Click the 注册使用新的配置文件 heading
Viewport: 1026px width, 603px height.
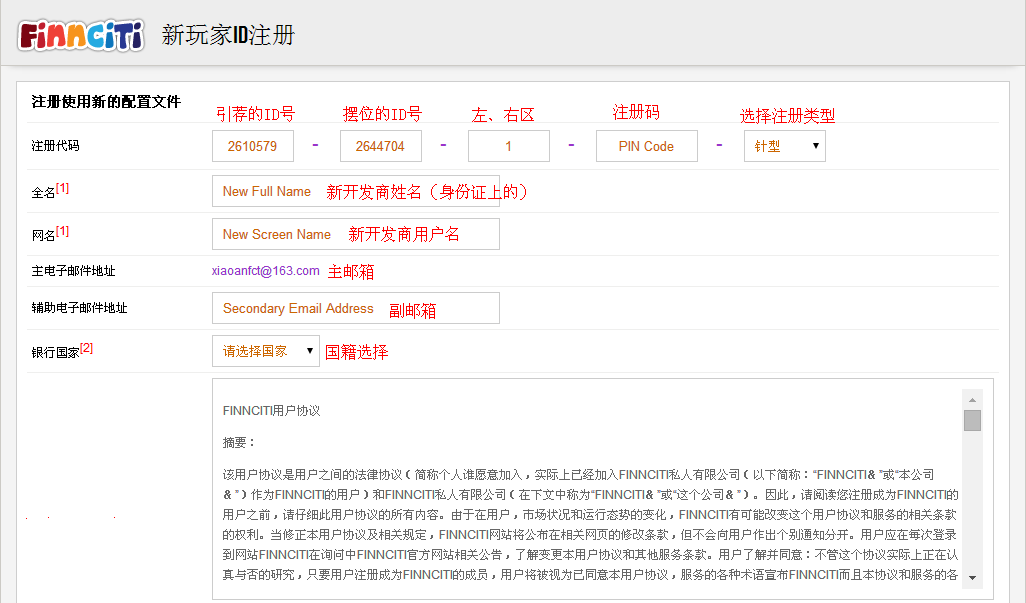click(106, 101)
